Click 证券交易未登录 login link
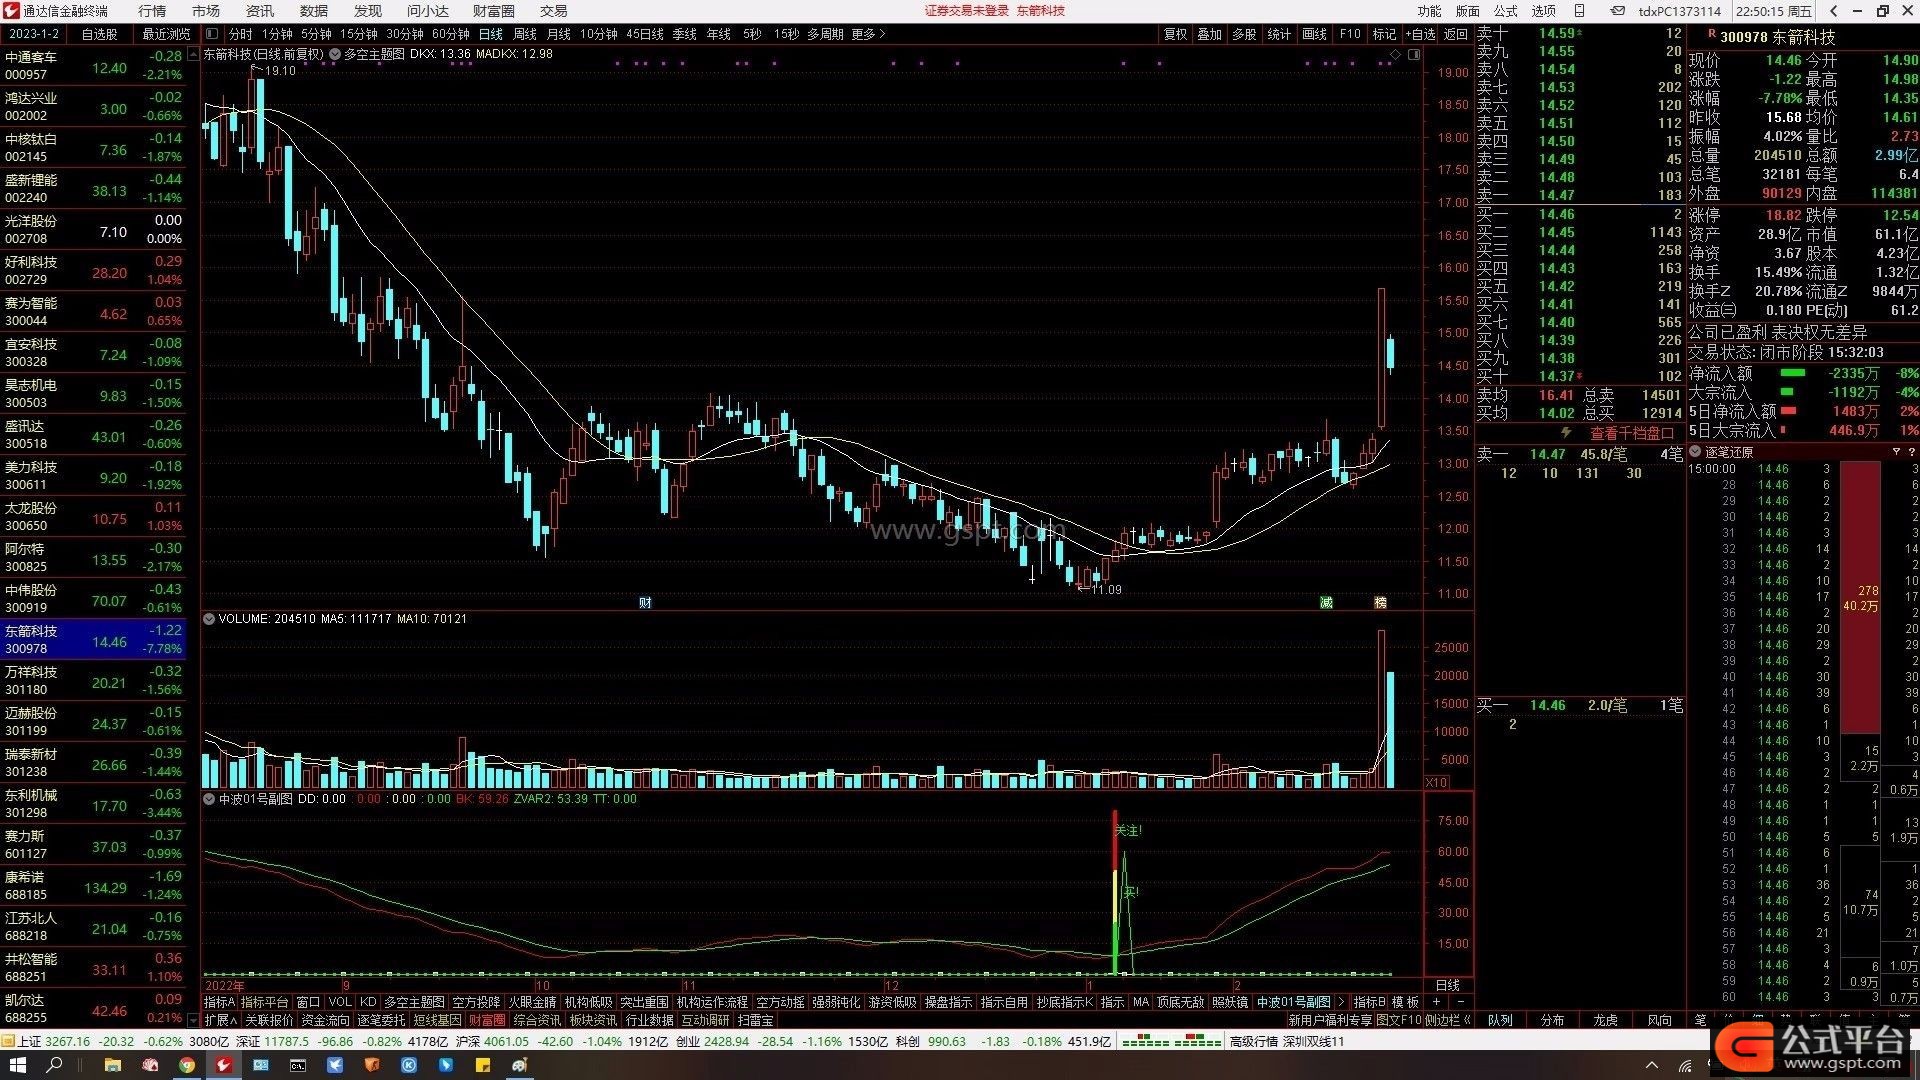The height and width of the screenshot is (1080, 1920). [966, 11]
